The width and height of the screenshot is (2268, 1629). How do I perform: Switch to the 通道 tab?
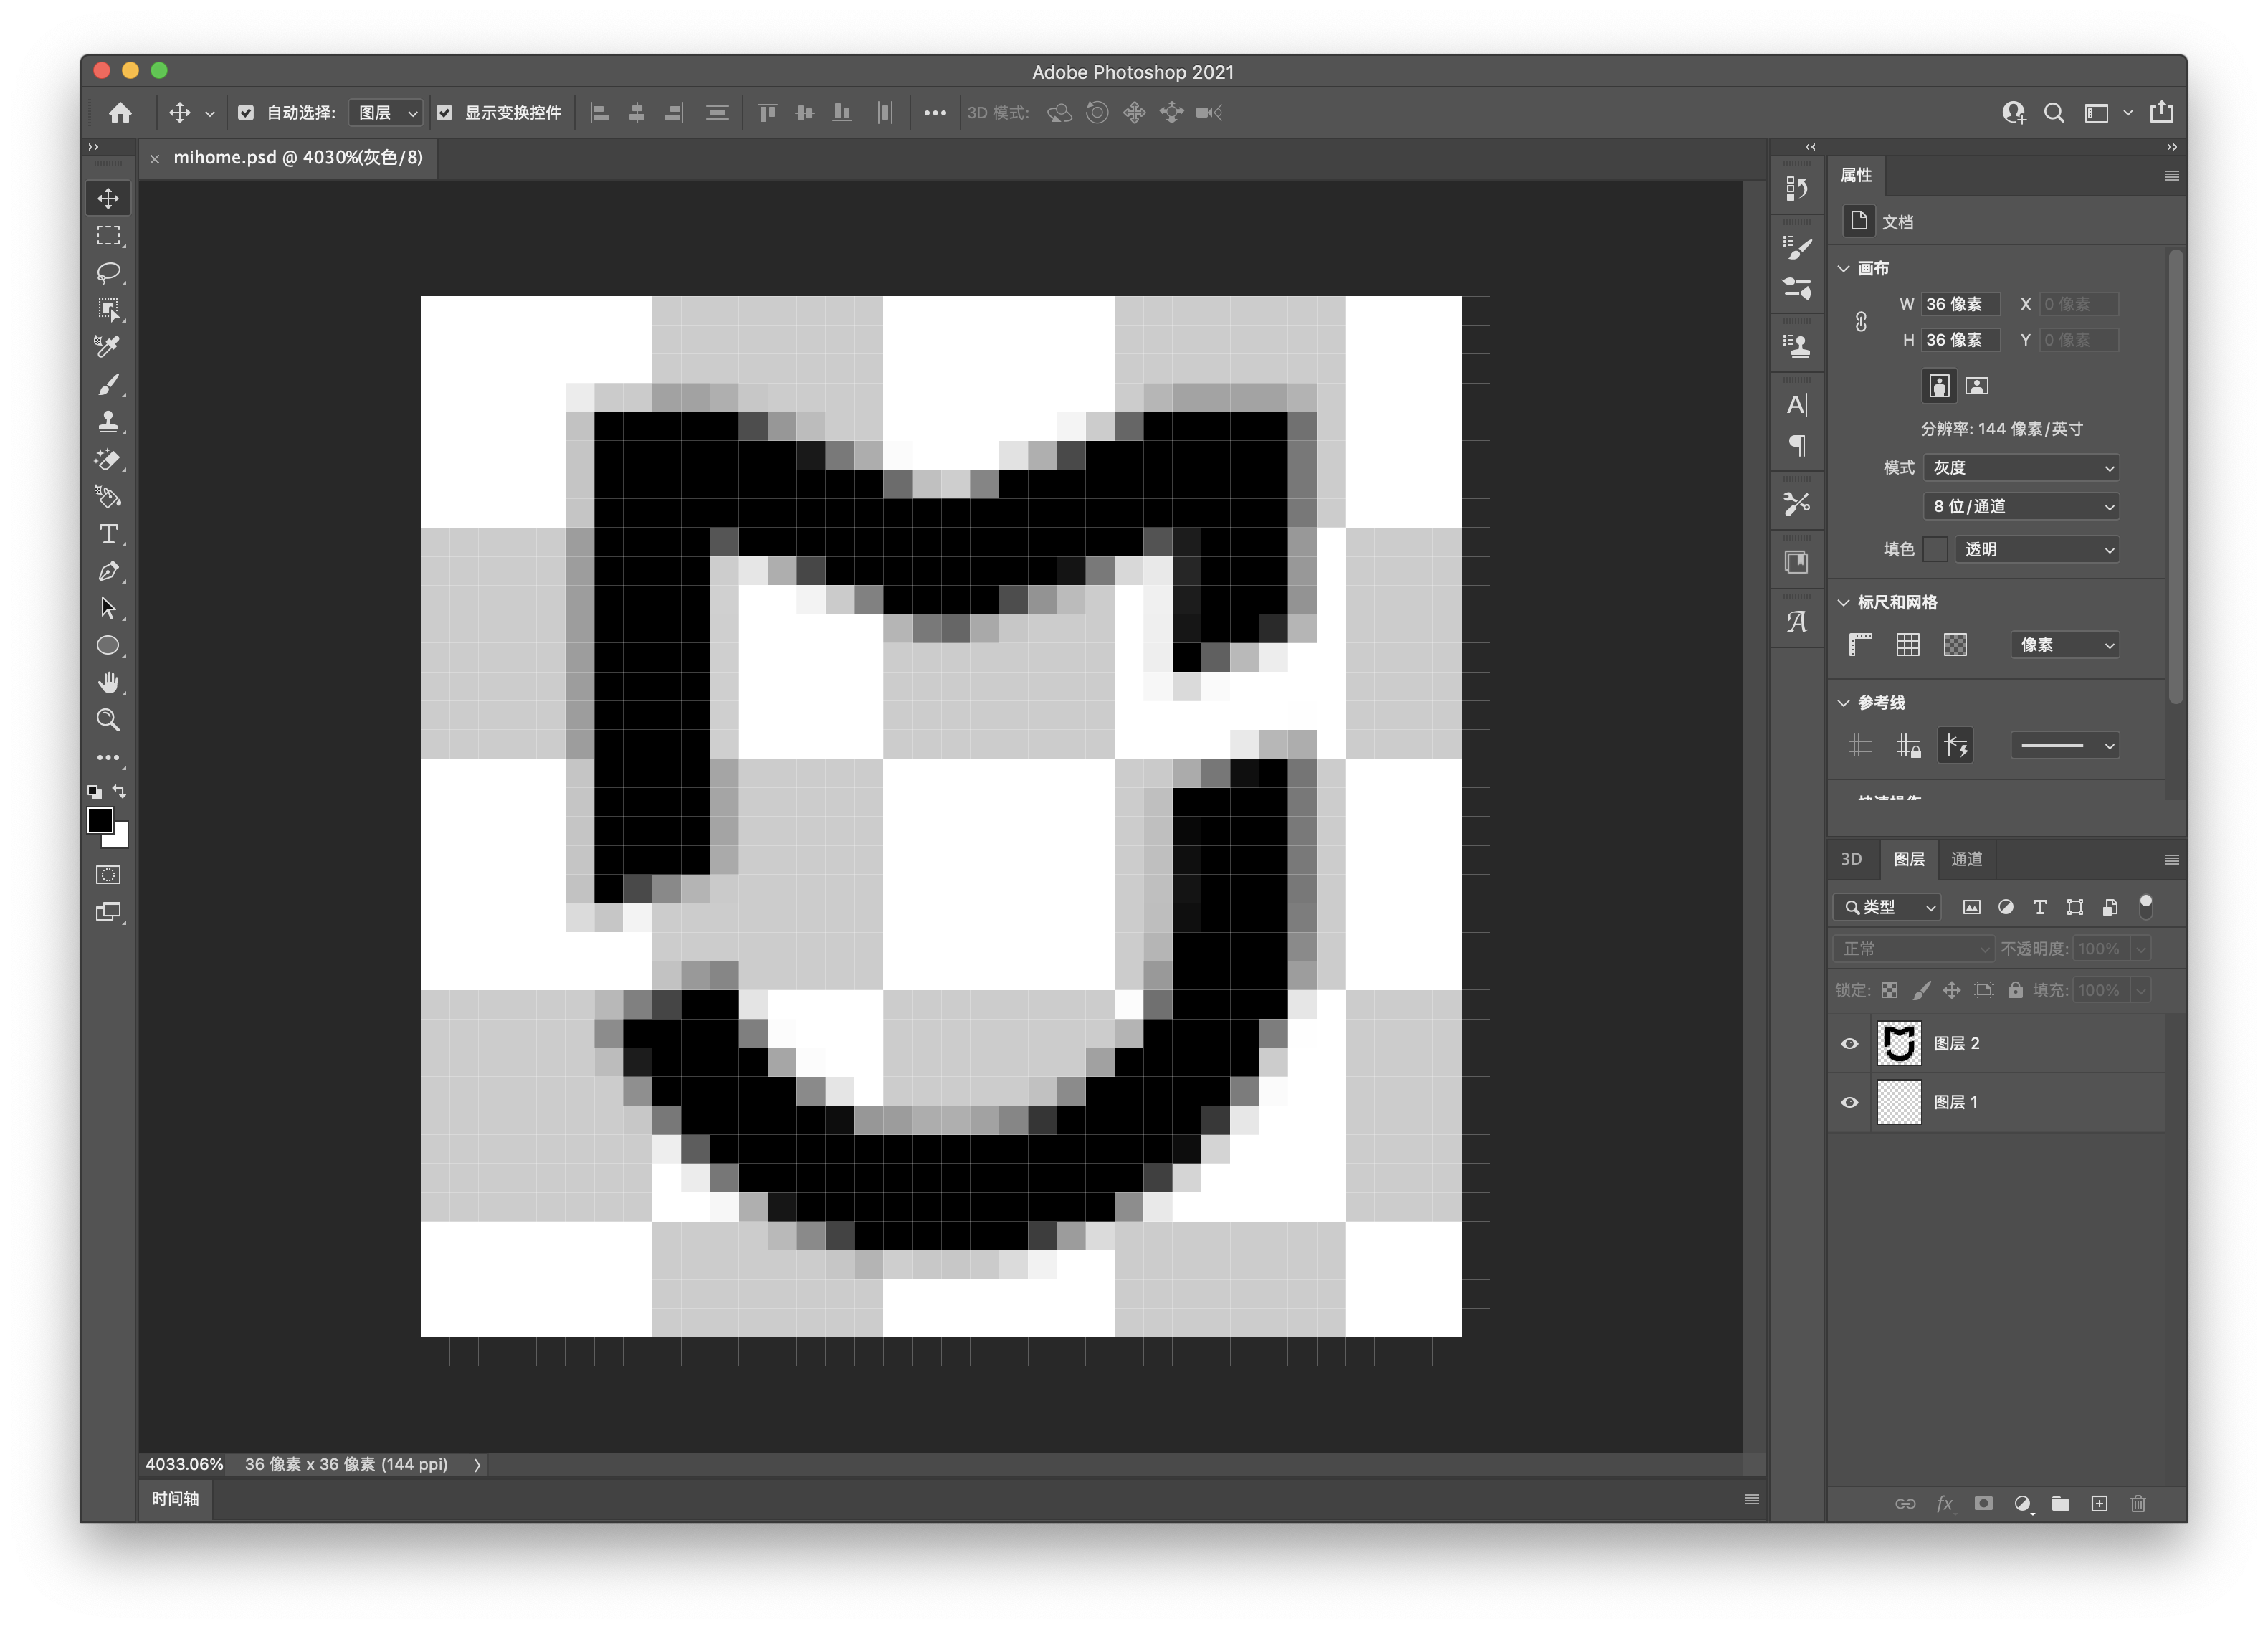point(1966,859)
